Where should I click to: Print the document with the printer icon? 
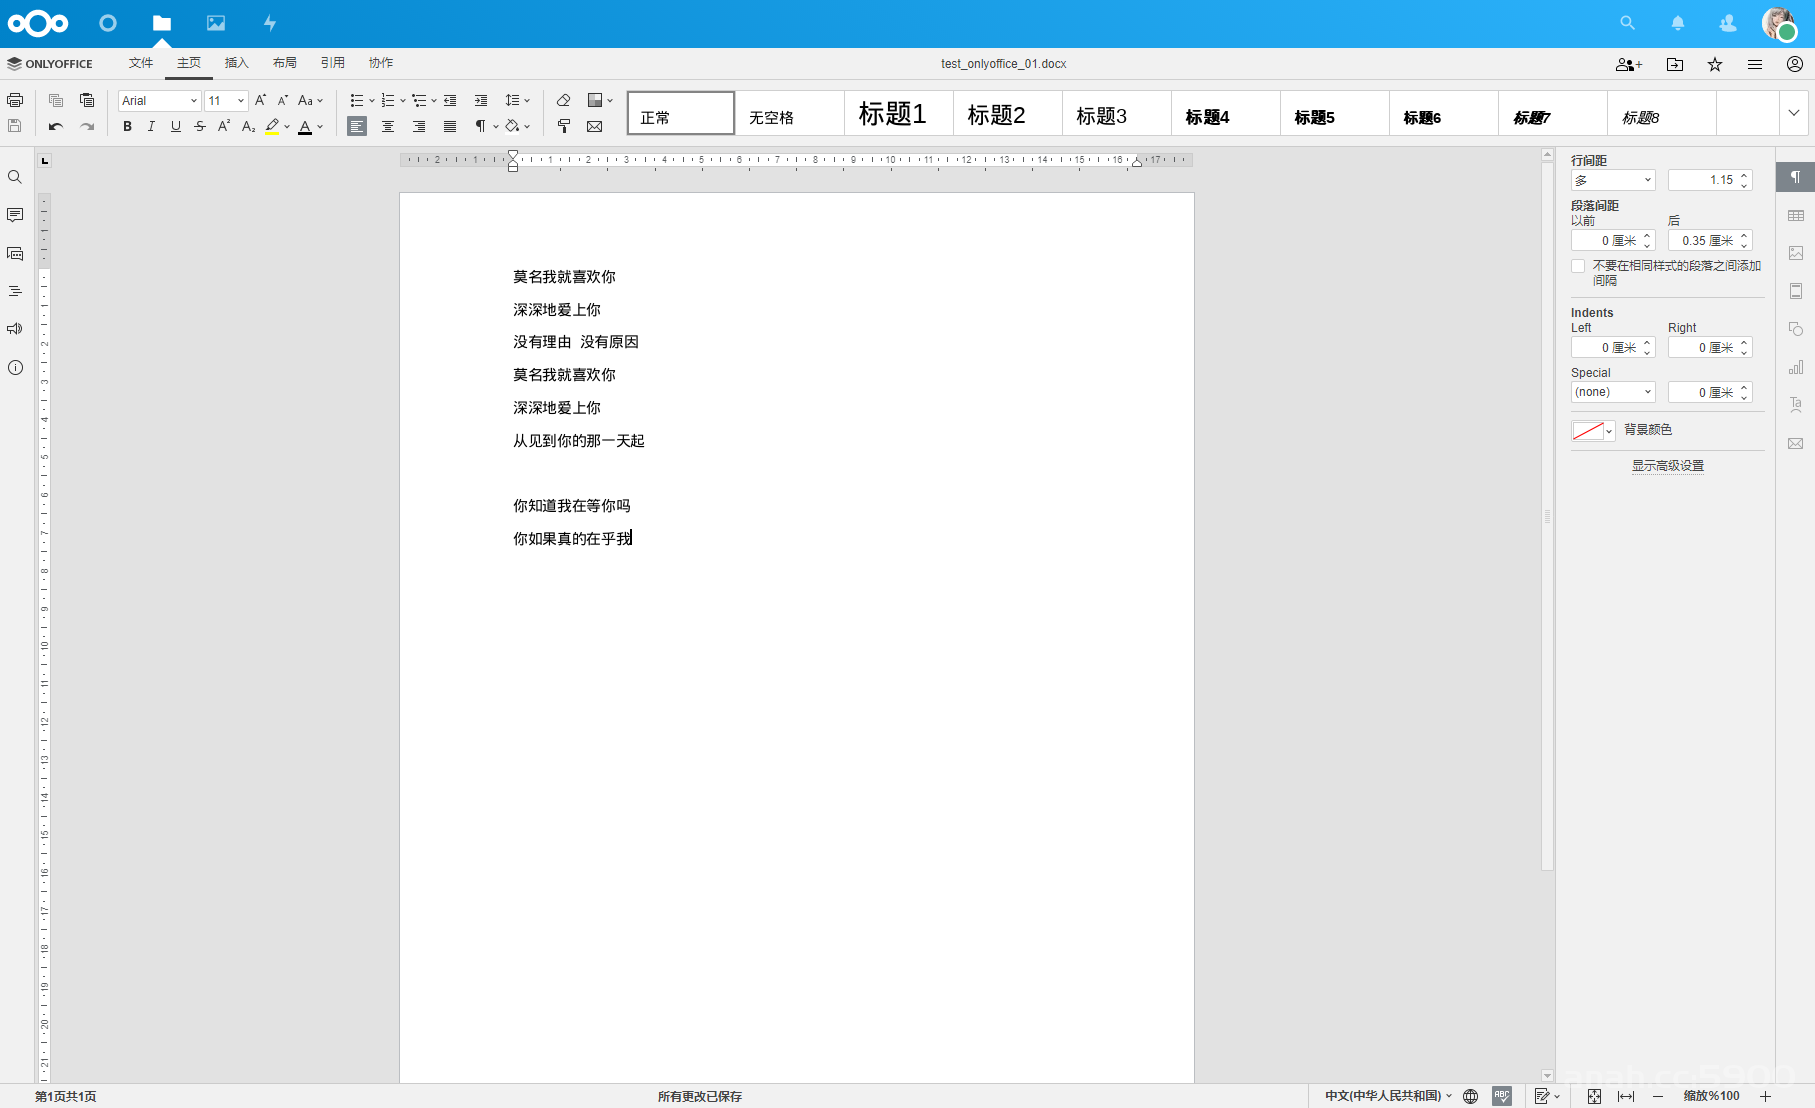[15, 100]
